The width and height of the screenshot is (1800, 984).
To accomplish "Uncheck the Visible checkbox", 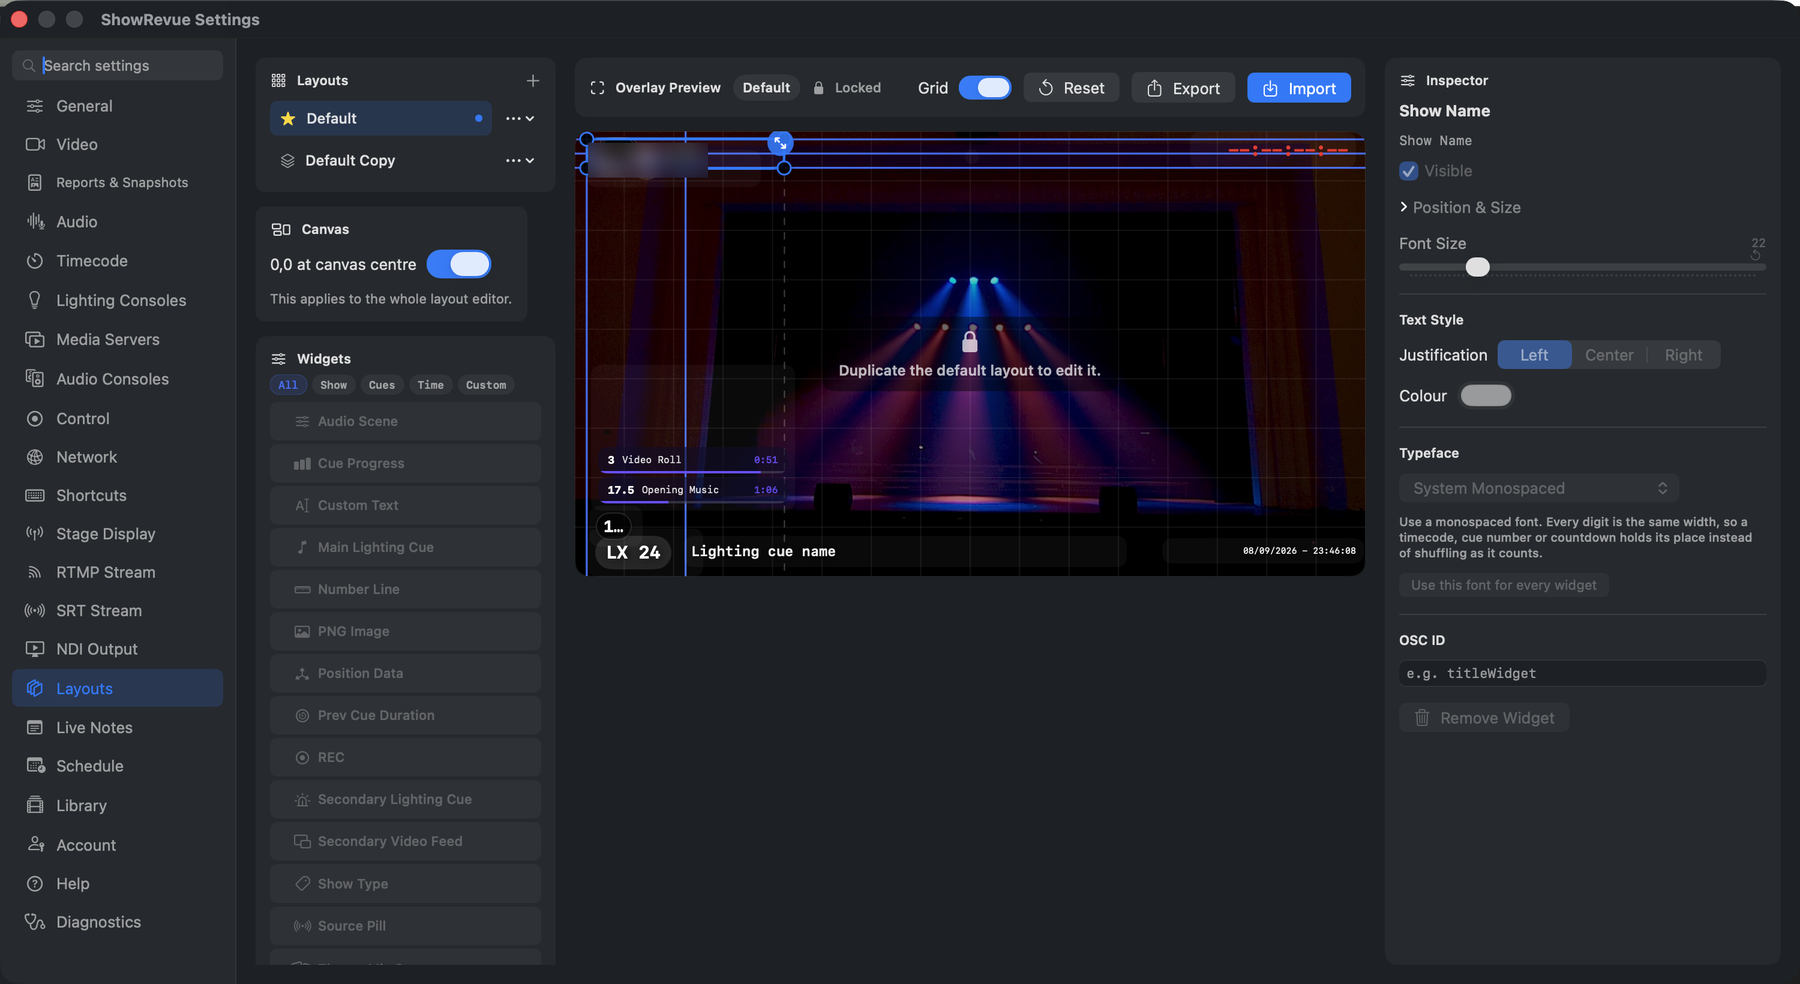I will 1409,171.
